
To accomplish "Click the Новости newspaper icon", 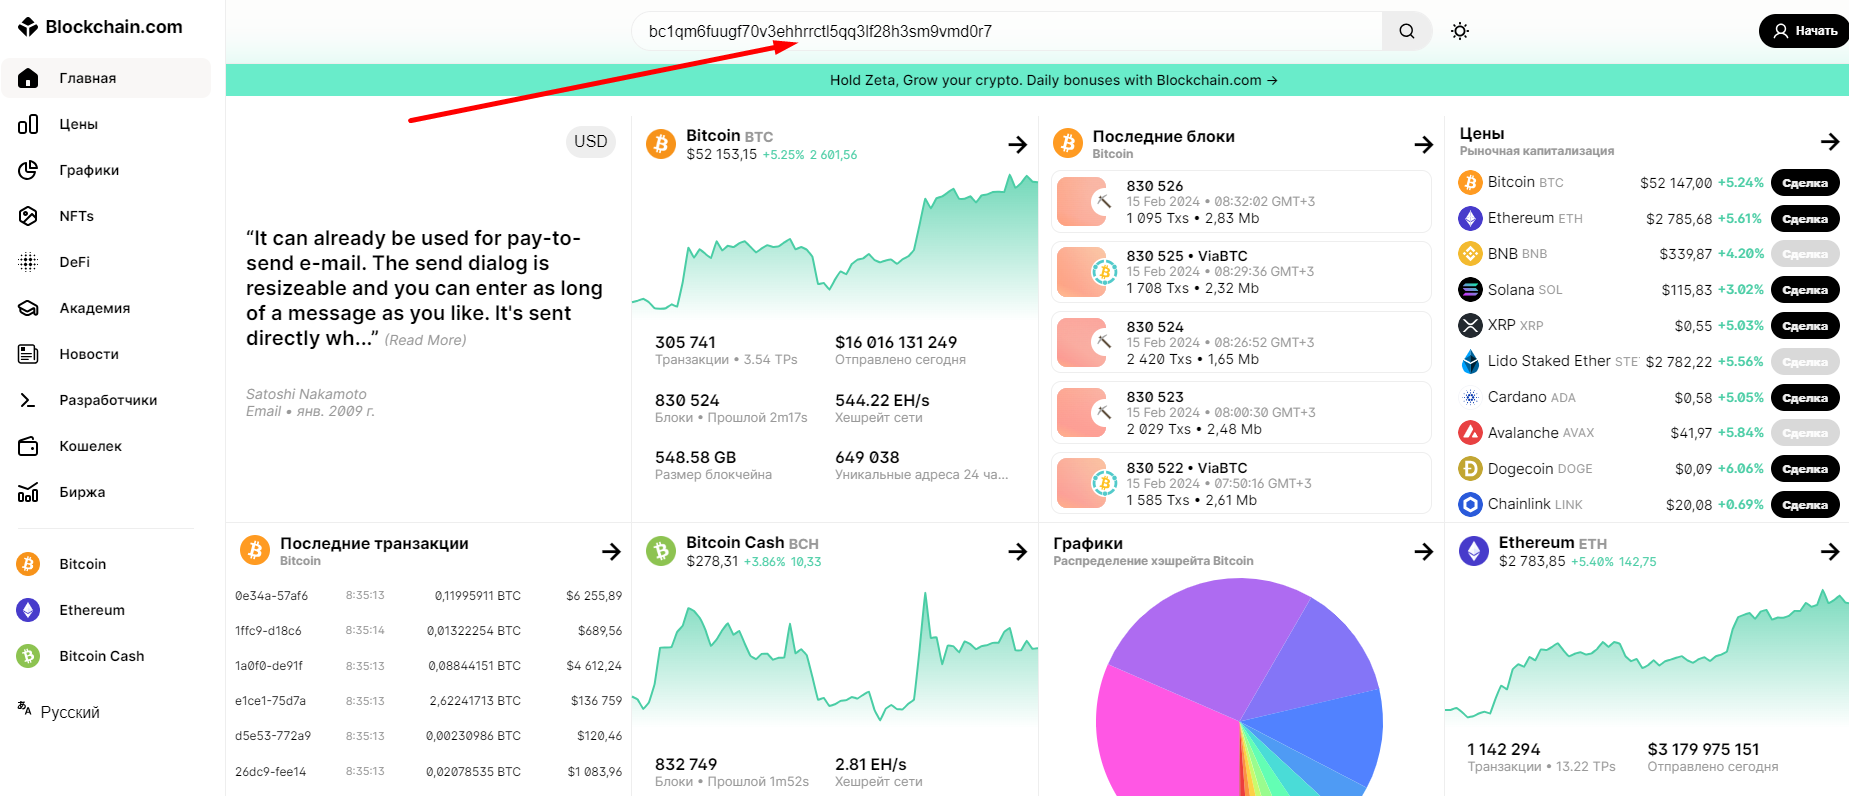I will pos(28,354).
